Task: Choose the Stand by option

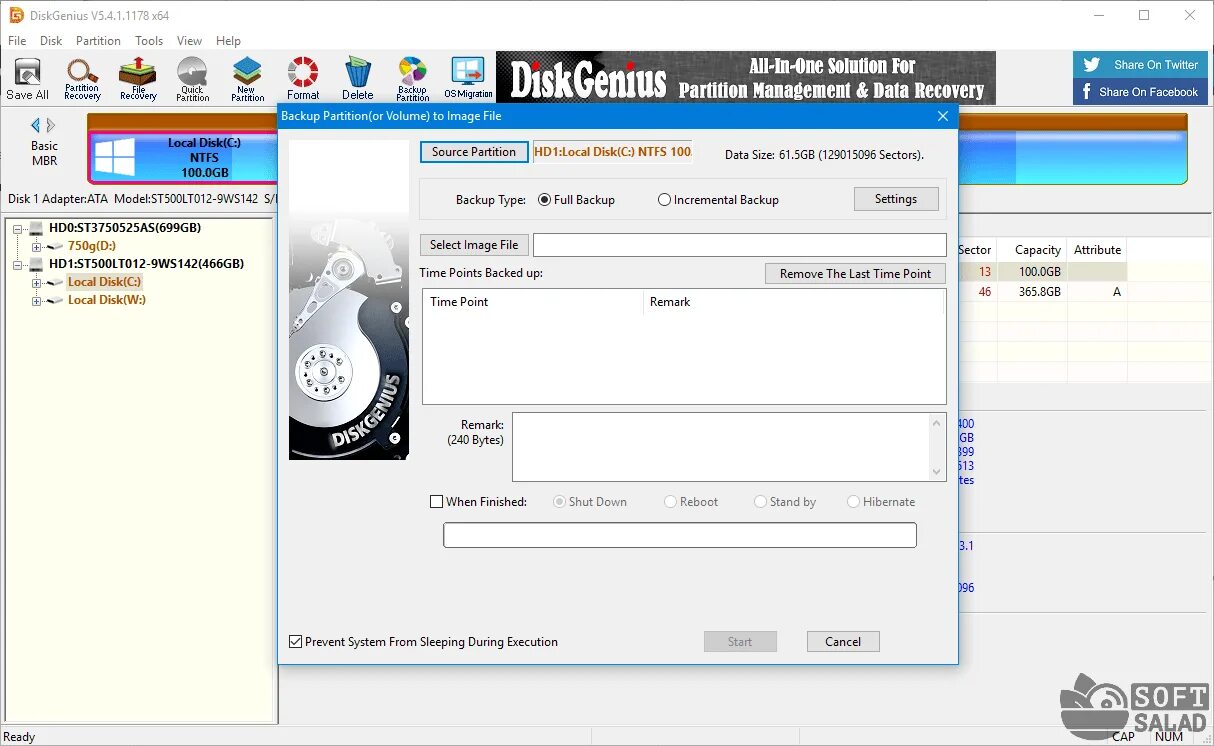Action: (761, 502)
